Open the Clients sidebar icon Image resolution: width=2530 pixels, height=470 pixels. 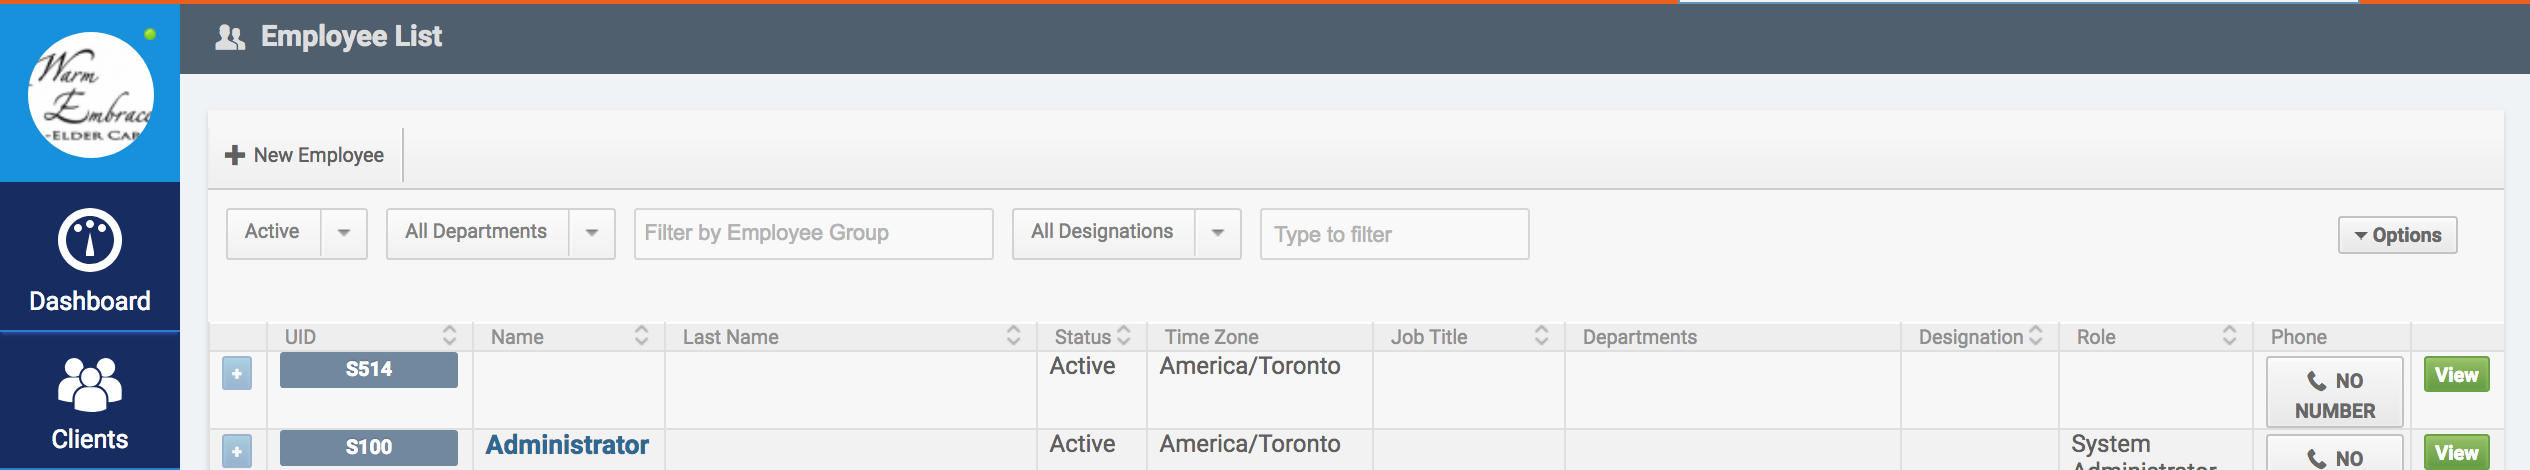[90, 385]
